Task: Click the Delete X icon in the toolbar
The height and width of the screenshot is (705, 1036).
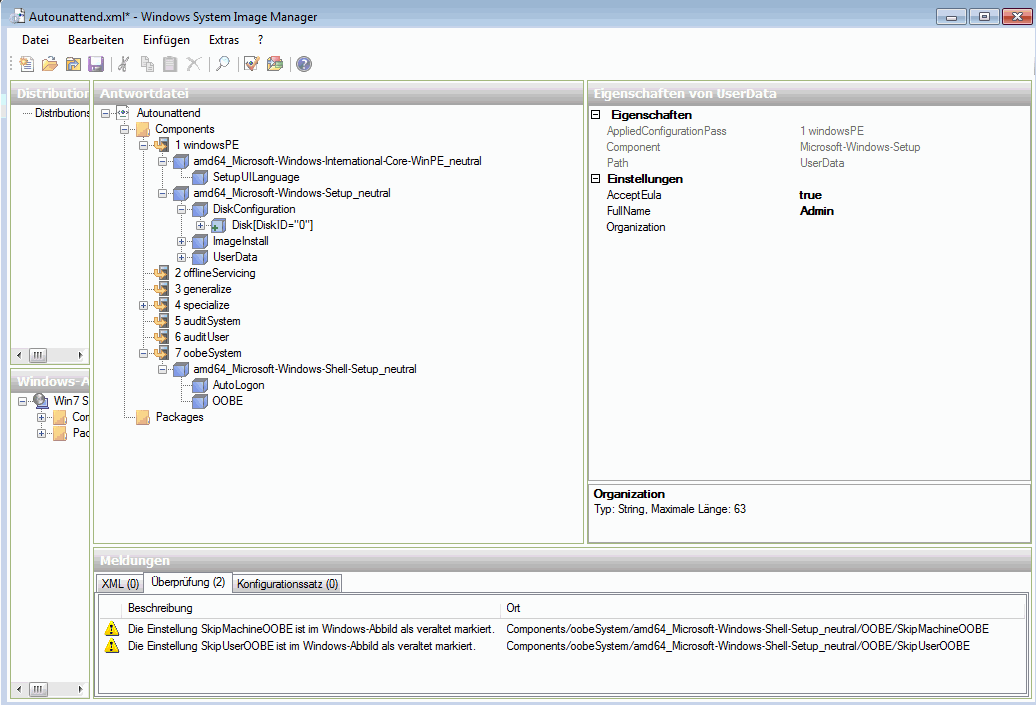Action: pos(194,64)
